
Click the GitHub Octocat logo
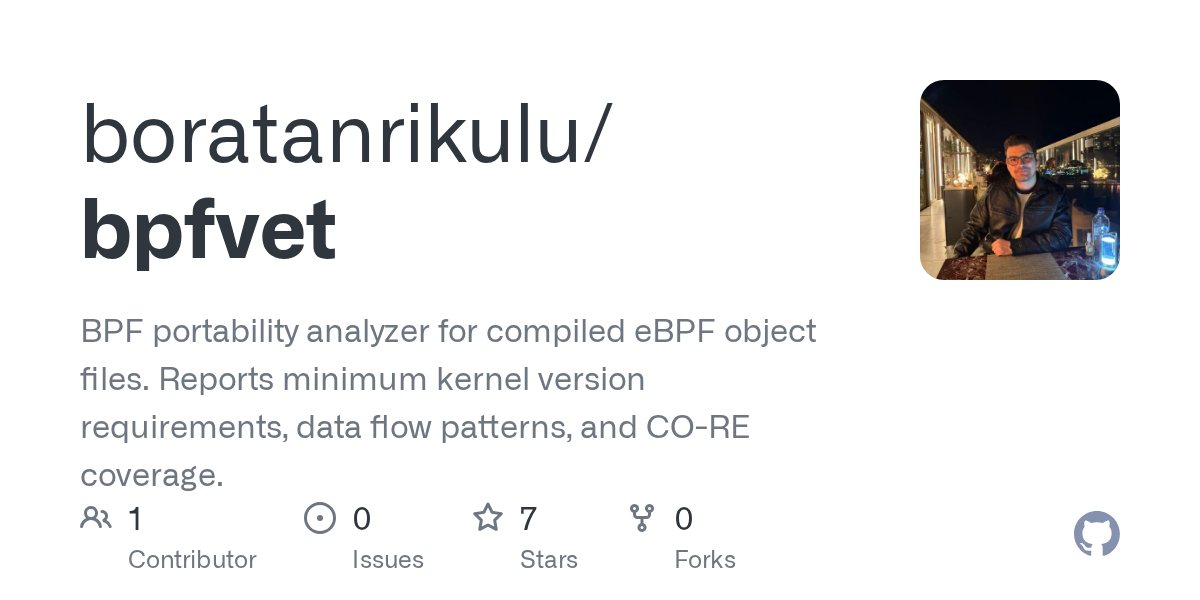click(x=1096, y=535)
